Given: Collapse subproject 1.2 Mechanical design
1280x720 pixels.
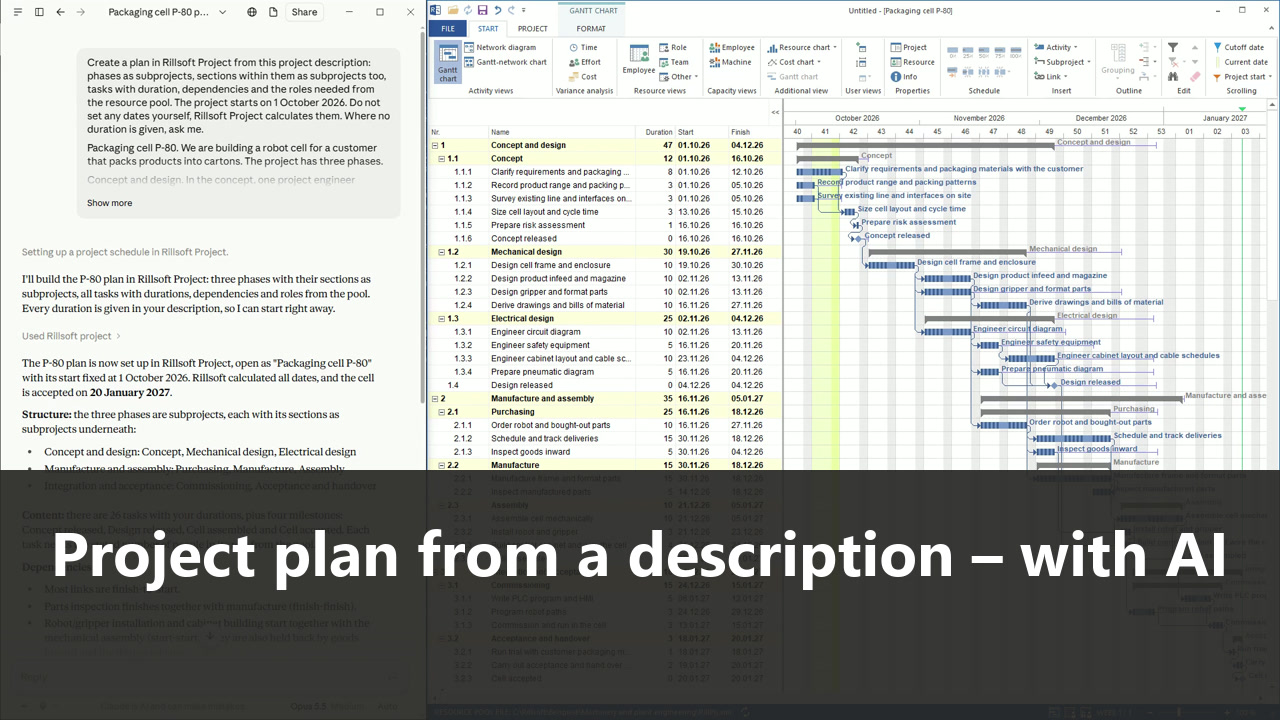Looking at the screenshot, I should point(441,252).
